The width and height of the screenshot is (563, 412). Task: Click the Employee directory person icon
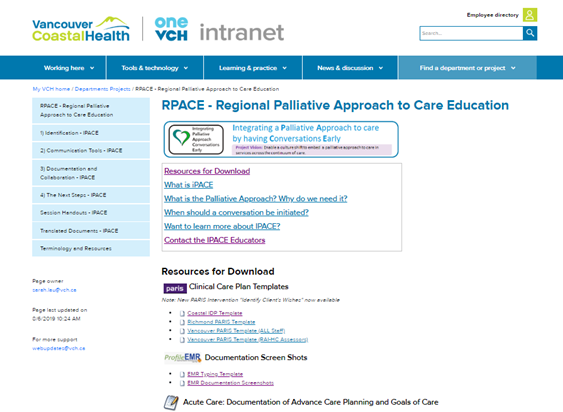(x=530, y=15)
